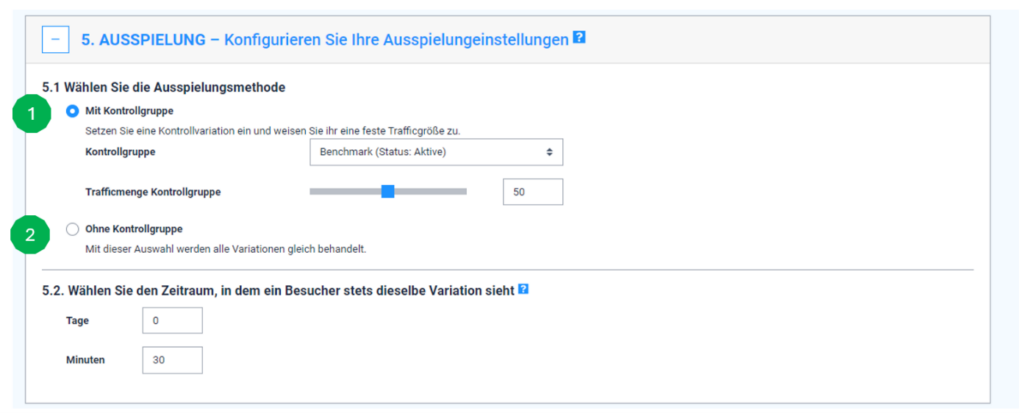1024x413 pixels.
Task: Click the blue Trafficmenge slider handle
Action: (x=388, y=191)
